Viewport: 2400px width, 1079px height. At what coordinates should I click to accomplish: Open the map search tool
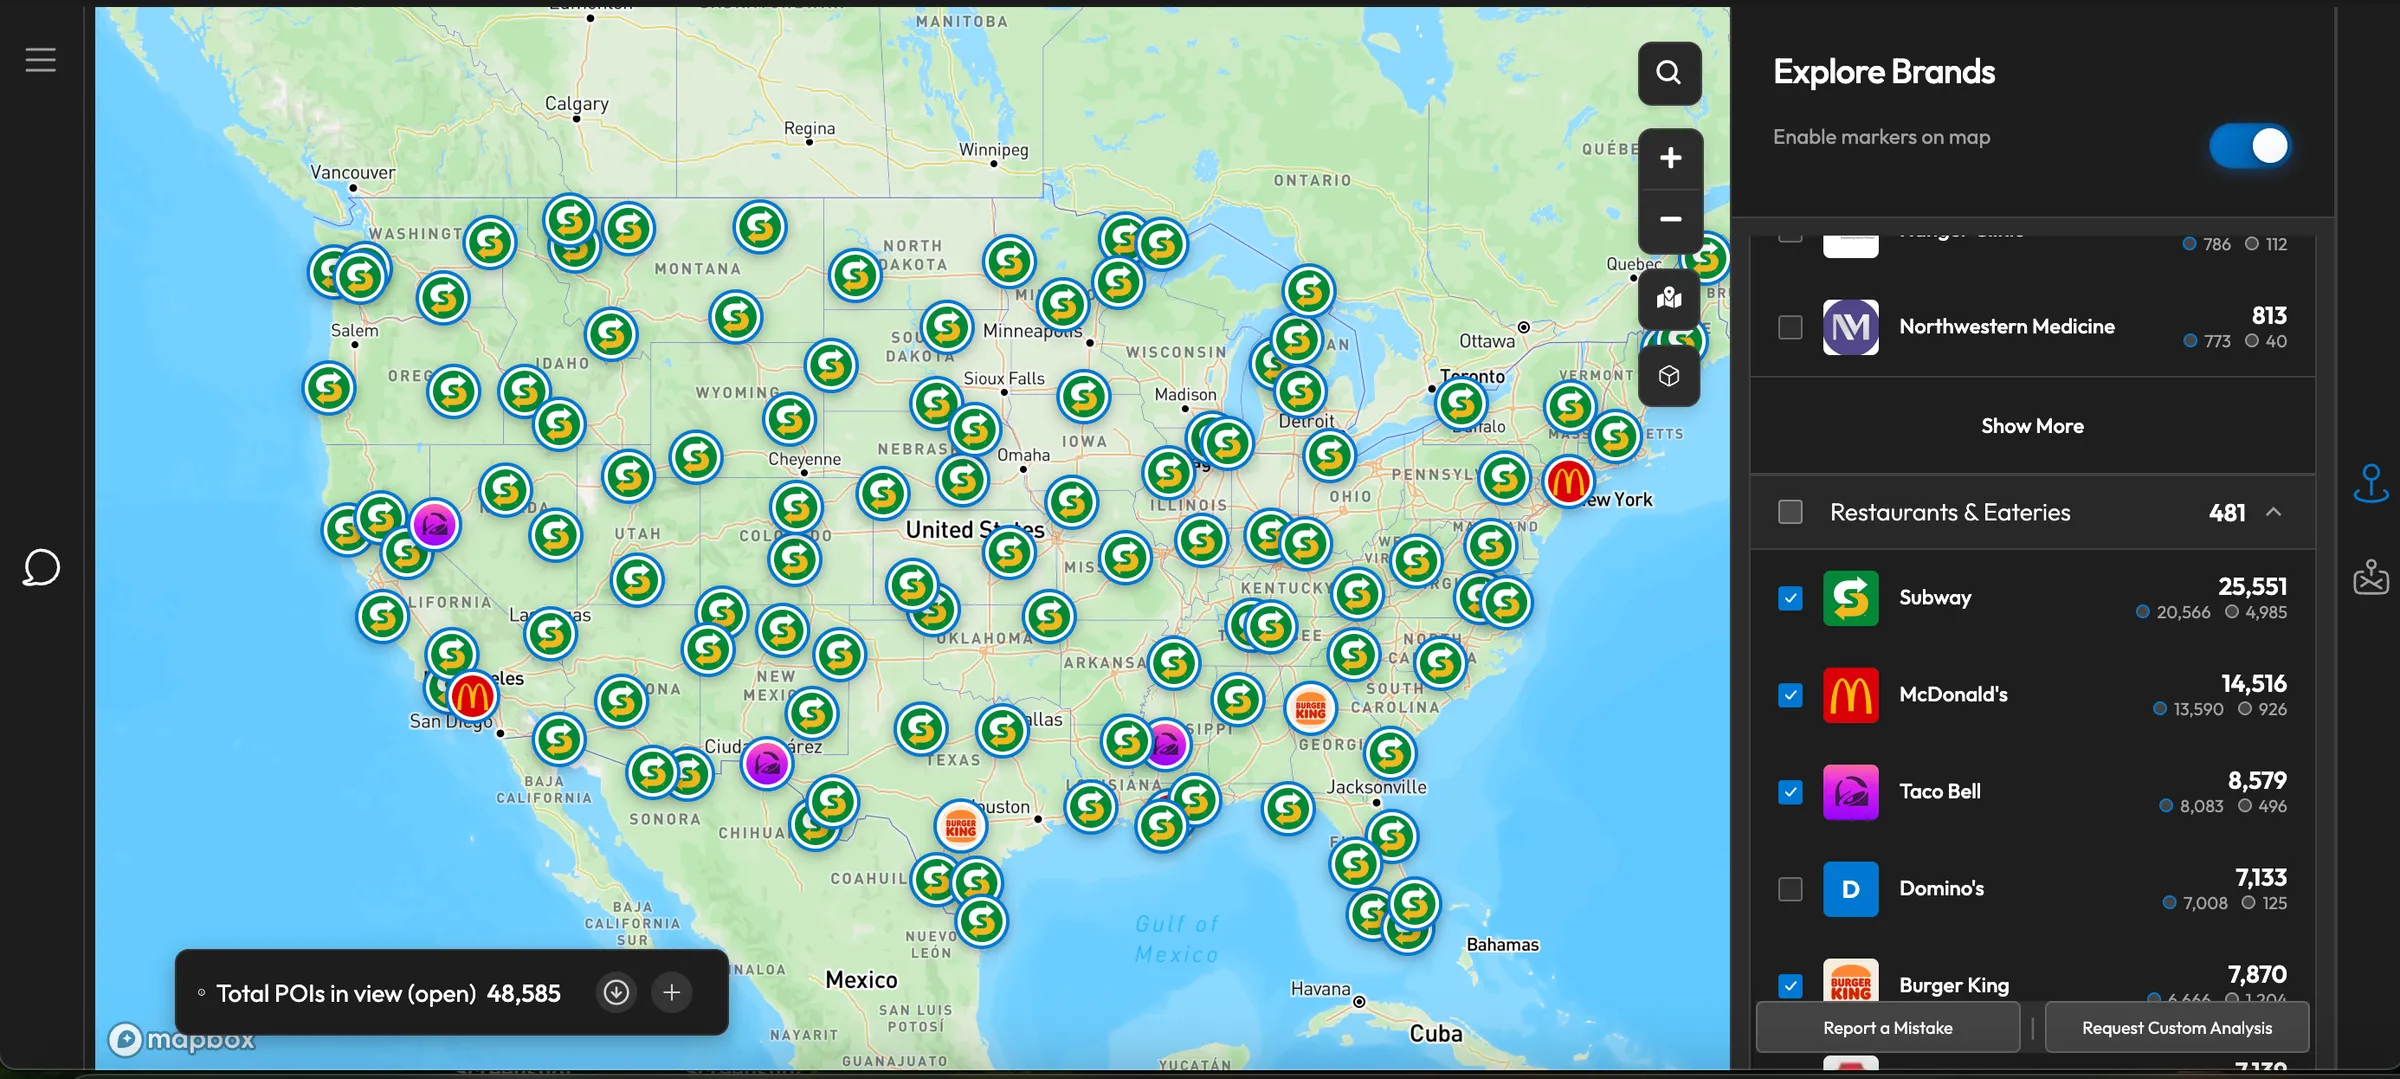pos(1668,73)
